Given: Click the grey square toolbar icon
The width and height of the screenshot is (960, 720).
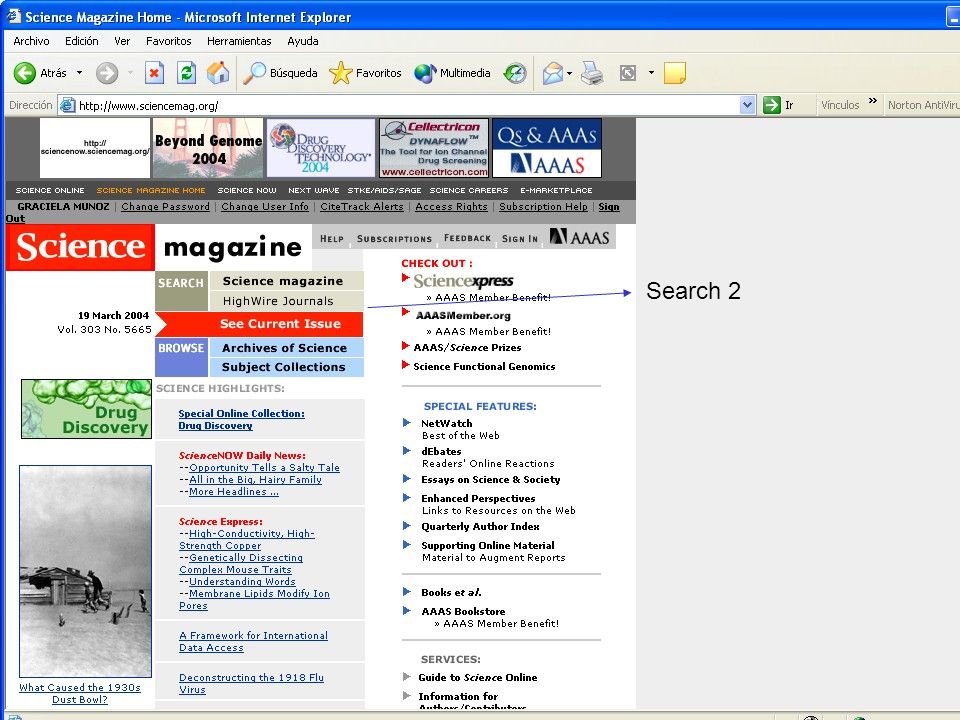Looking at the screenshot, I should 628,73.
